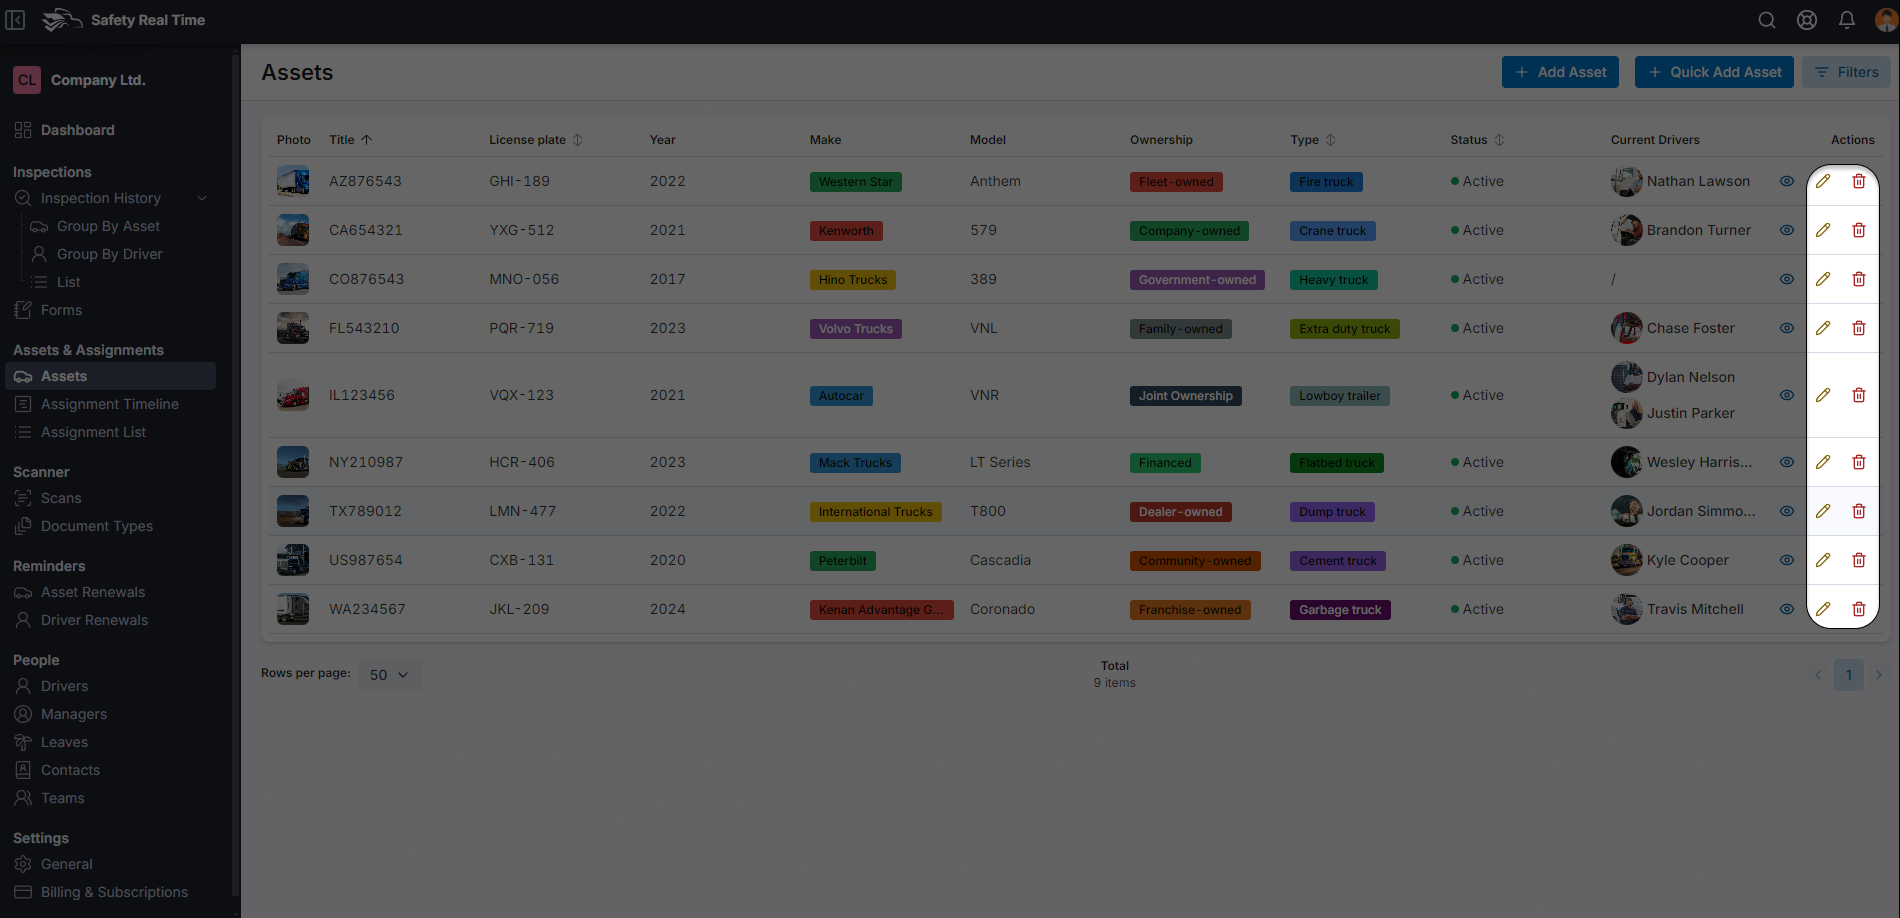Sort the table by License plate
This screenshot has height=918, width=1900.
click(x=577, y=140)
